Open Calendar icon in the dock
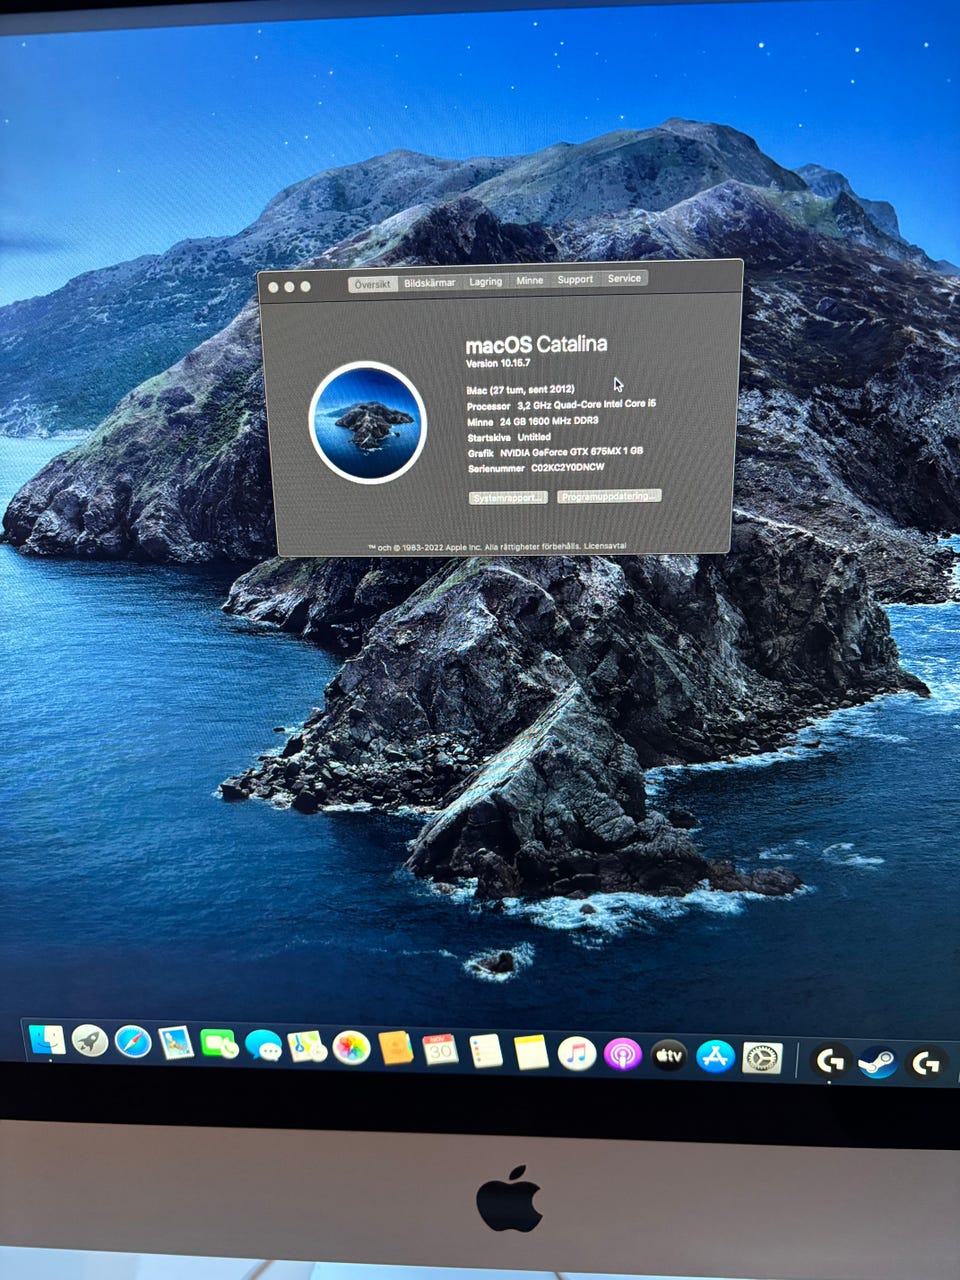This screenshot has width=960, height=1280. [x=440, y=1049]
